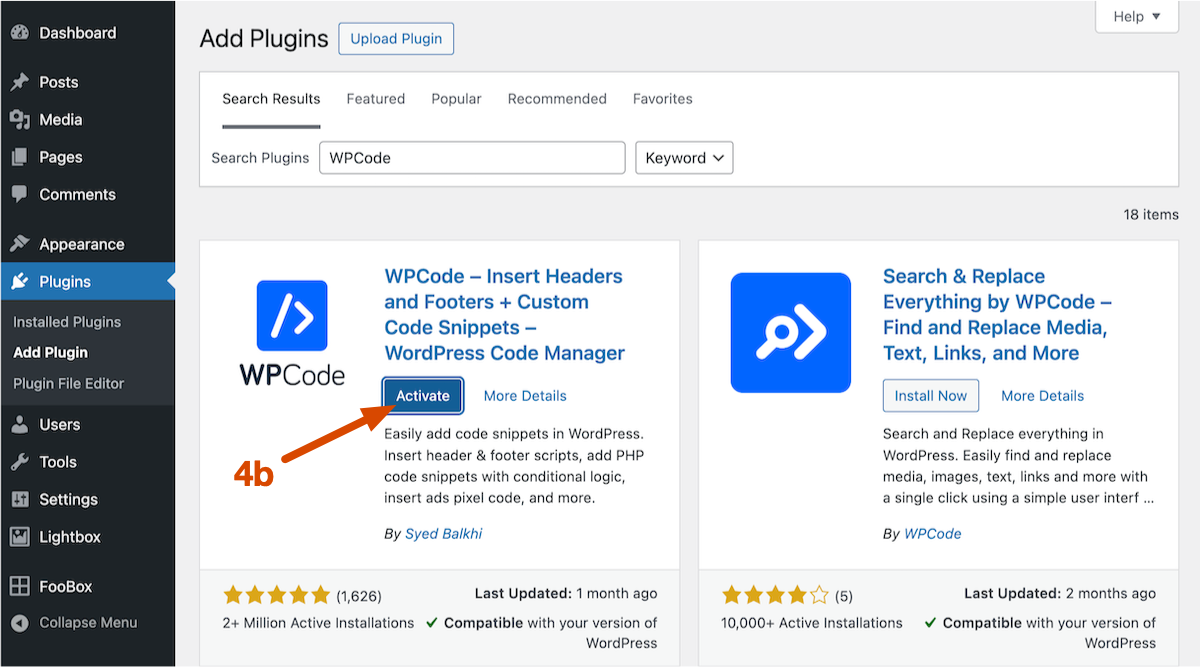Screen dimensions: 1201x667
Task: Open More Details for Search & Replace
Action: coord(1043,396)
